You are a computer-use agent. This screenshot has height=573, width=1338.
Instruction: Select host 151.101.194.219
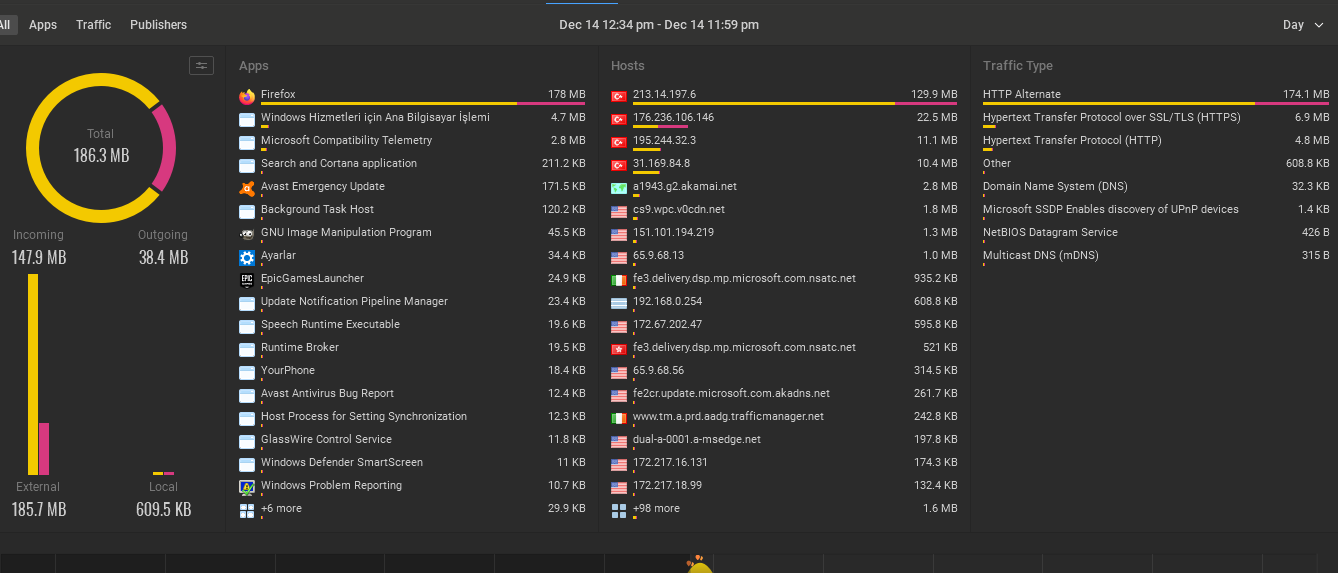click(x=784, y=233)
